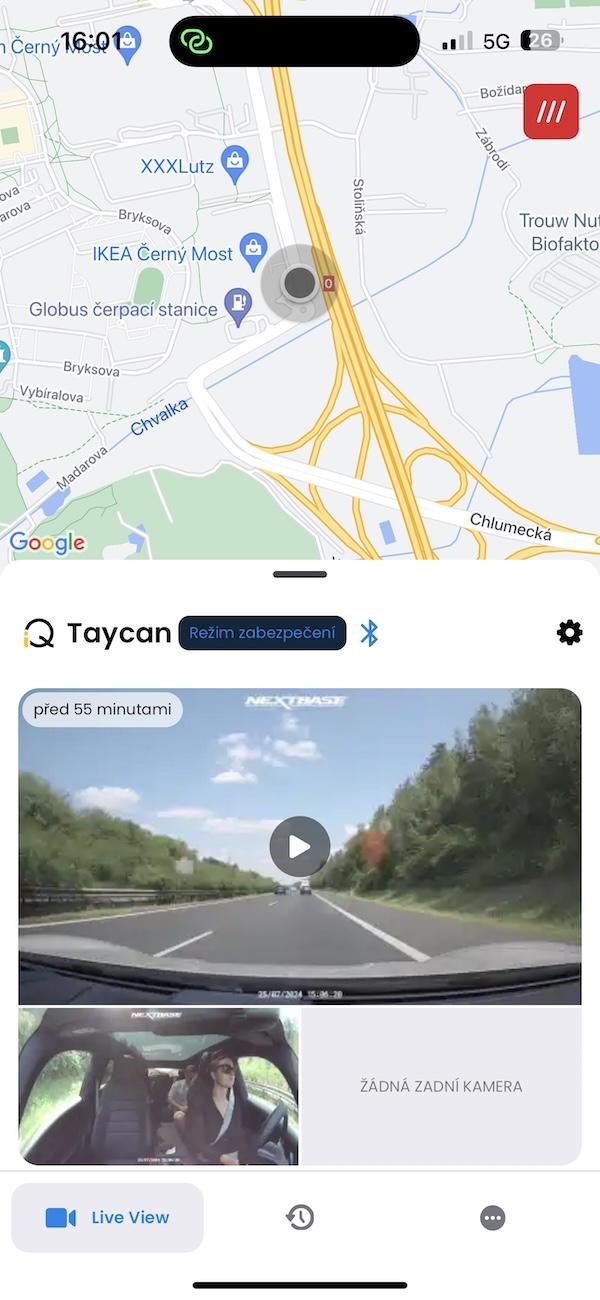Open the interior cabin camera thumbnail

point(159,1086)
